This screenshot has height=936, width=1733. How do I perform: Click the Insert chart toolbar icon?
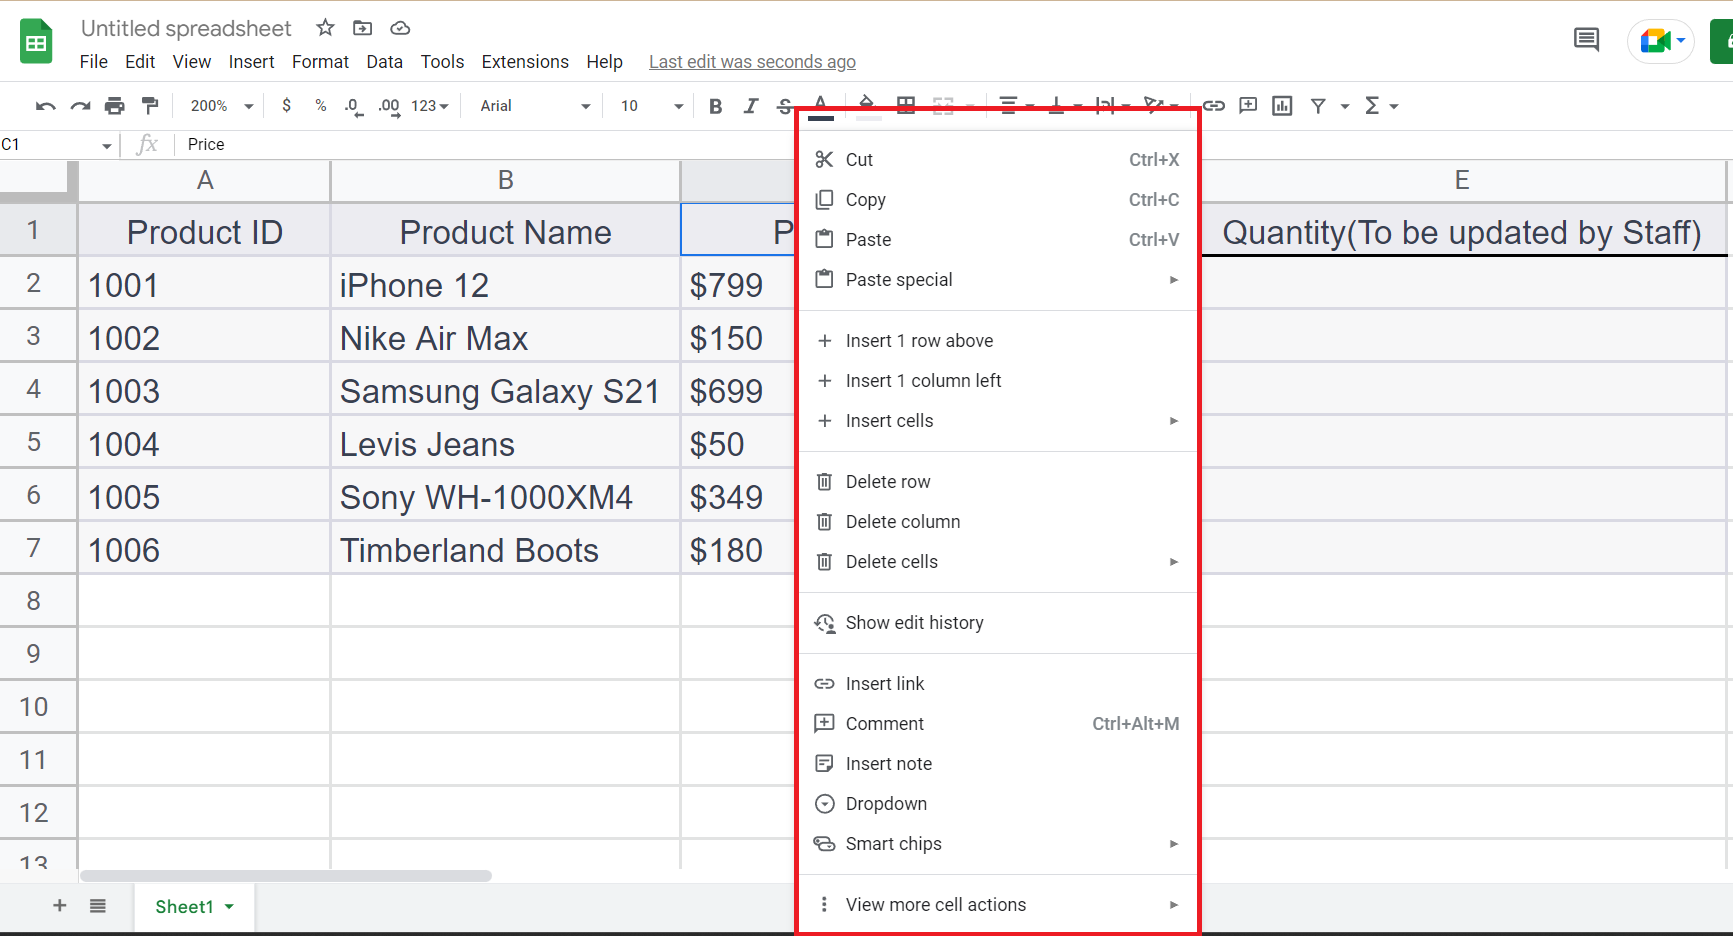coord(1282,106)
